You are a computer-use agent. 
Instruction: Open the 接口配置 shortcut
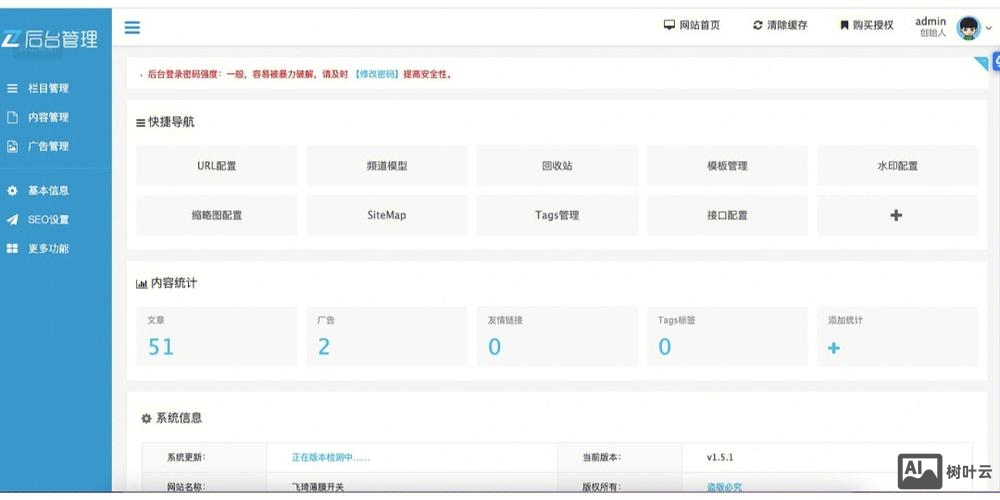(728, 216)
